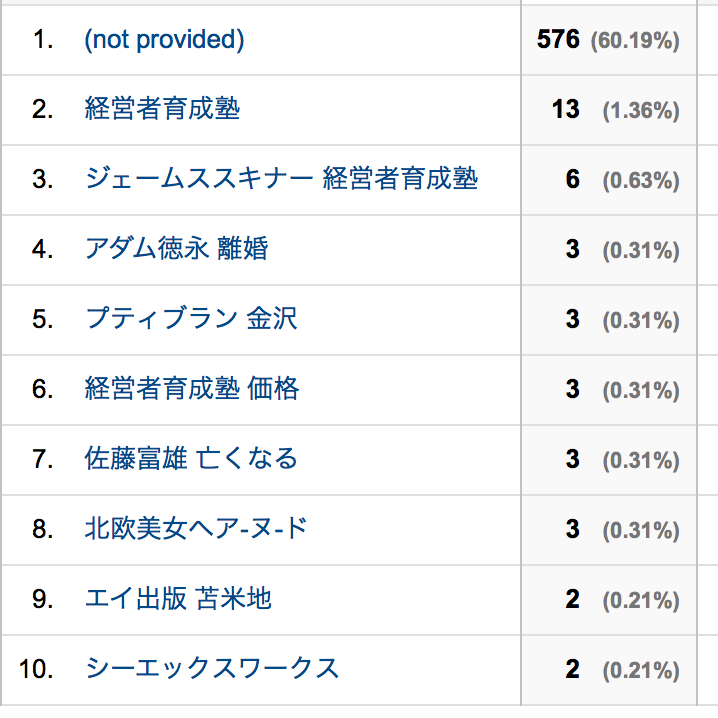Open the 経営者育成塾 keyword link
Screen dimensions: 718x718
[163, 109]
